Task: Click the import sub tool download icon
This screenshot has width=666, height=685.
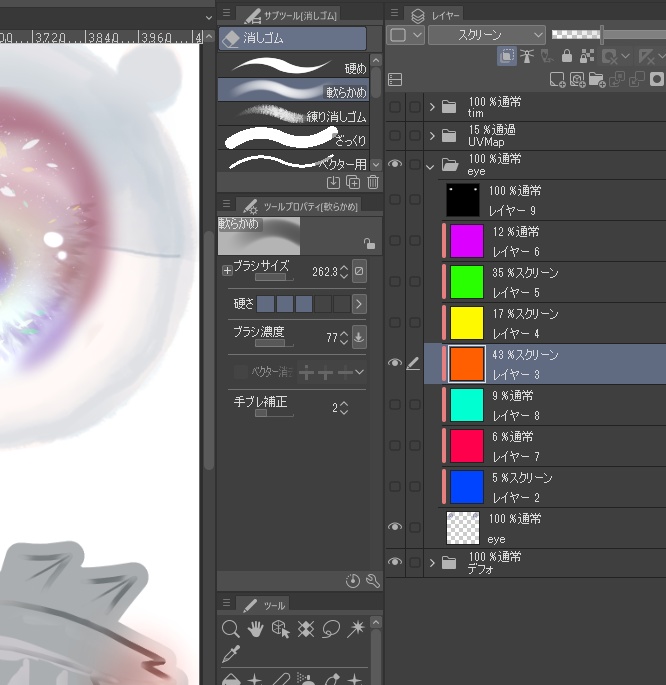Action: (x=333, y=182)
